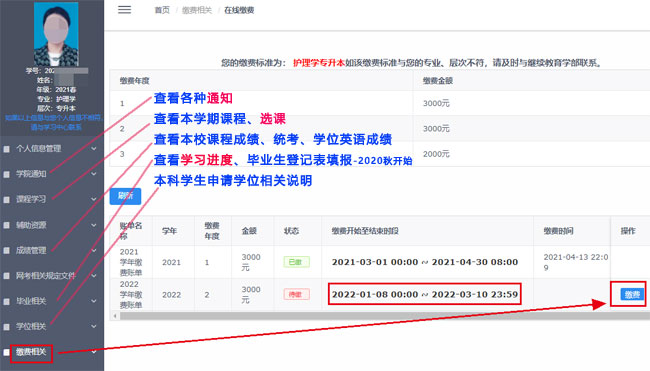Click the 待缴 status tag
The width and height of the screenshot is (650, 371).
point(296,294)
